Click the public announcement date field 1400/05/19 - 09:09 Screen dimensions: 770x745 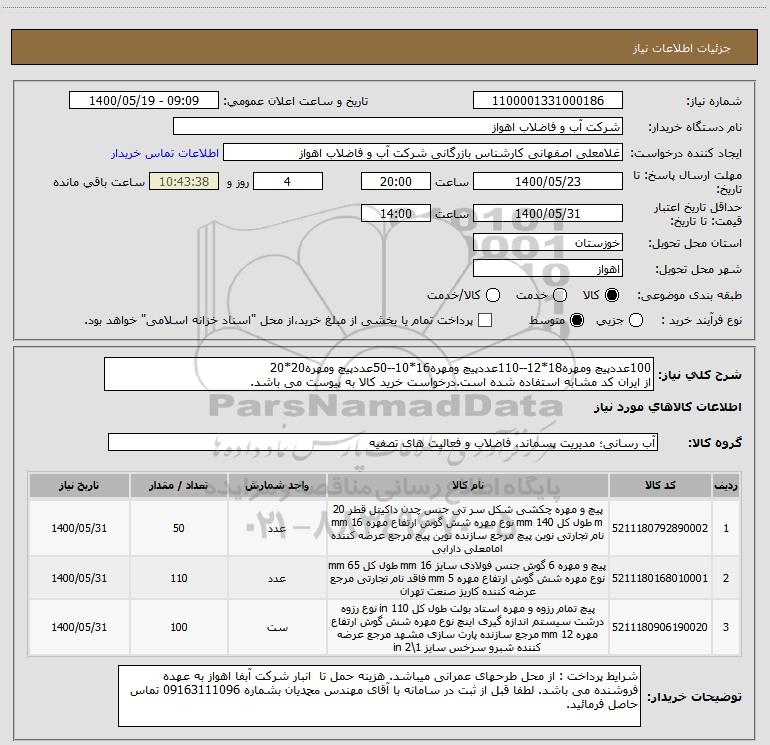[144, 101]
